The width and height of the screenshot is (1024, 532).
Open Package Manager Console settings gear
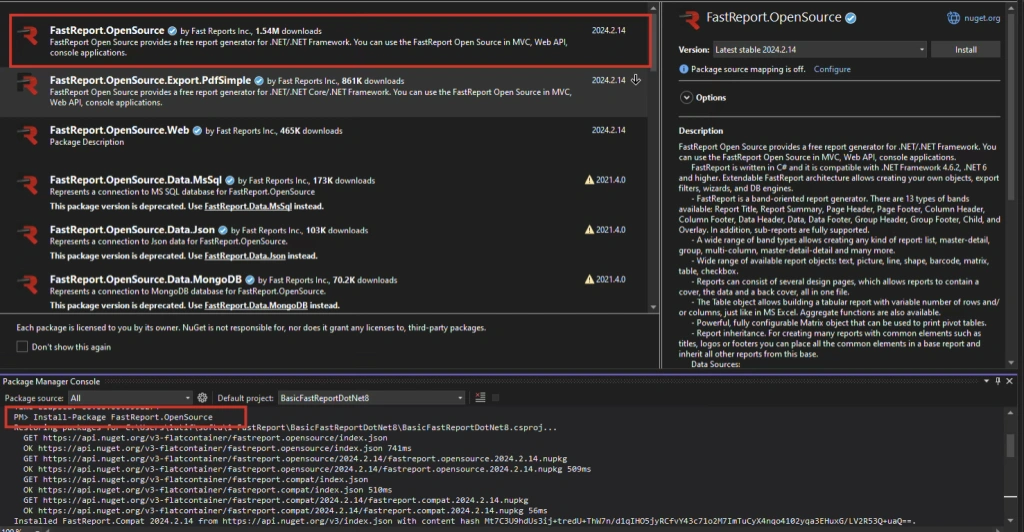(x=202, y=398)
